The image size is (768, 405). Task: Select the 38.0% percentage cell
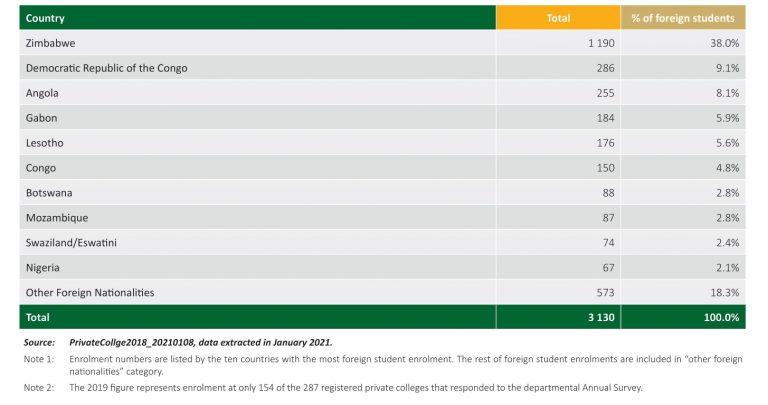pyautogui.click(x=722, y=43)
